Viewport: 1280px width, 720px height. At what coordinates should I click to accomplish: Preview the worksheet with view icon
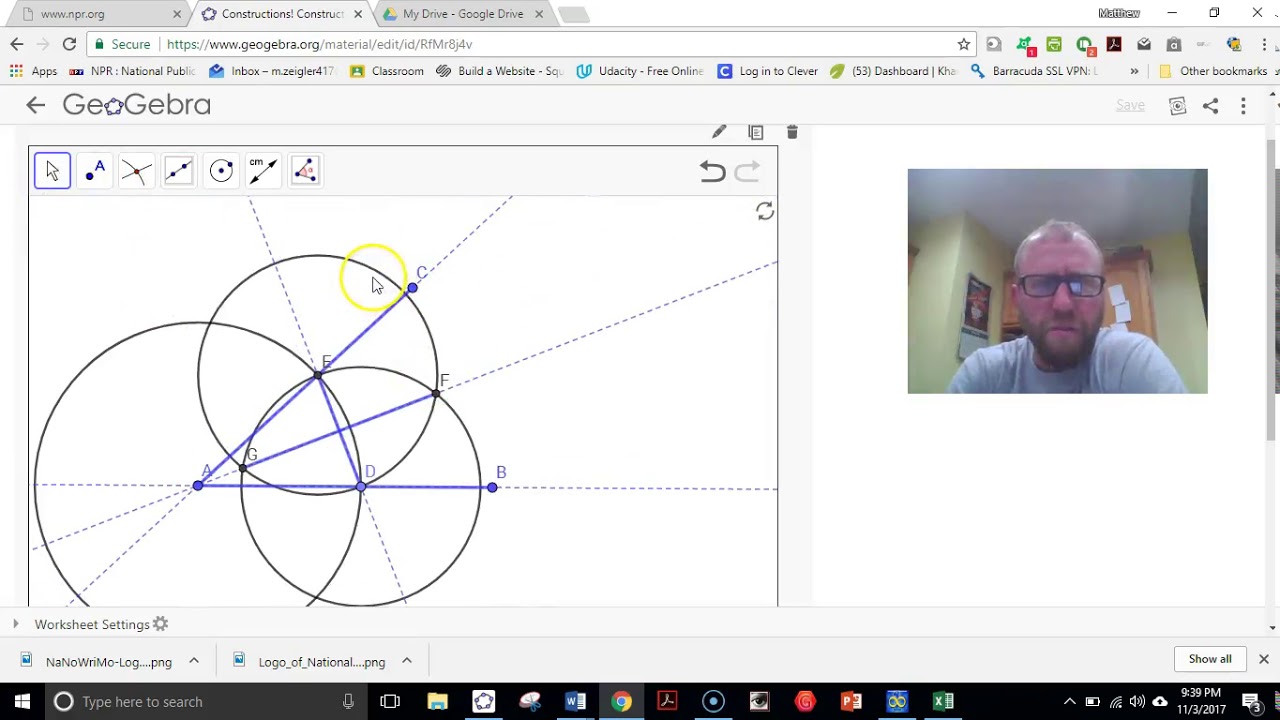1177,105
